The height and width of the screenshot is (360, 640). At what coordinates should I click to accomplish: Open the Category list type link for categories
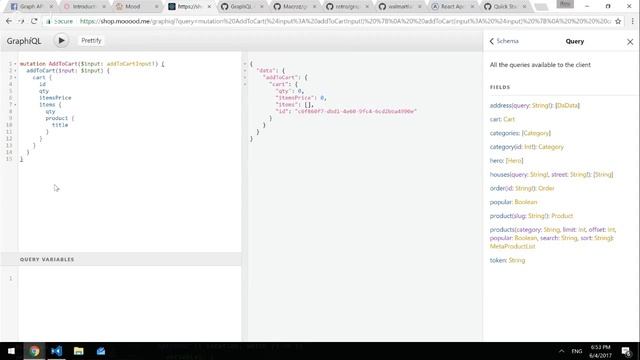pos(536,133)
